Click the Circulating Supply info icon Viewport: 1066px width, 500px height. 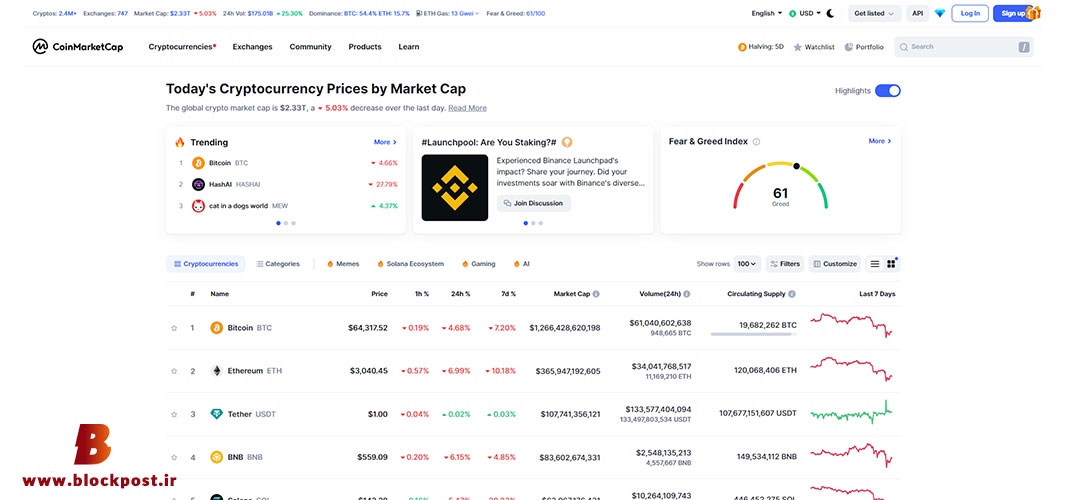[792, 294]
